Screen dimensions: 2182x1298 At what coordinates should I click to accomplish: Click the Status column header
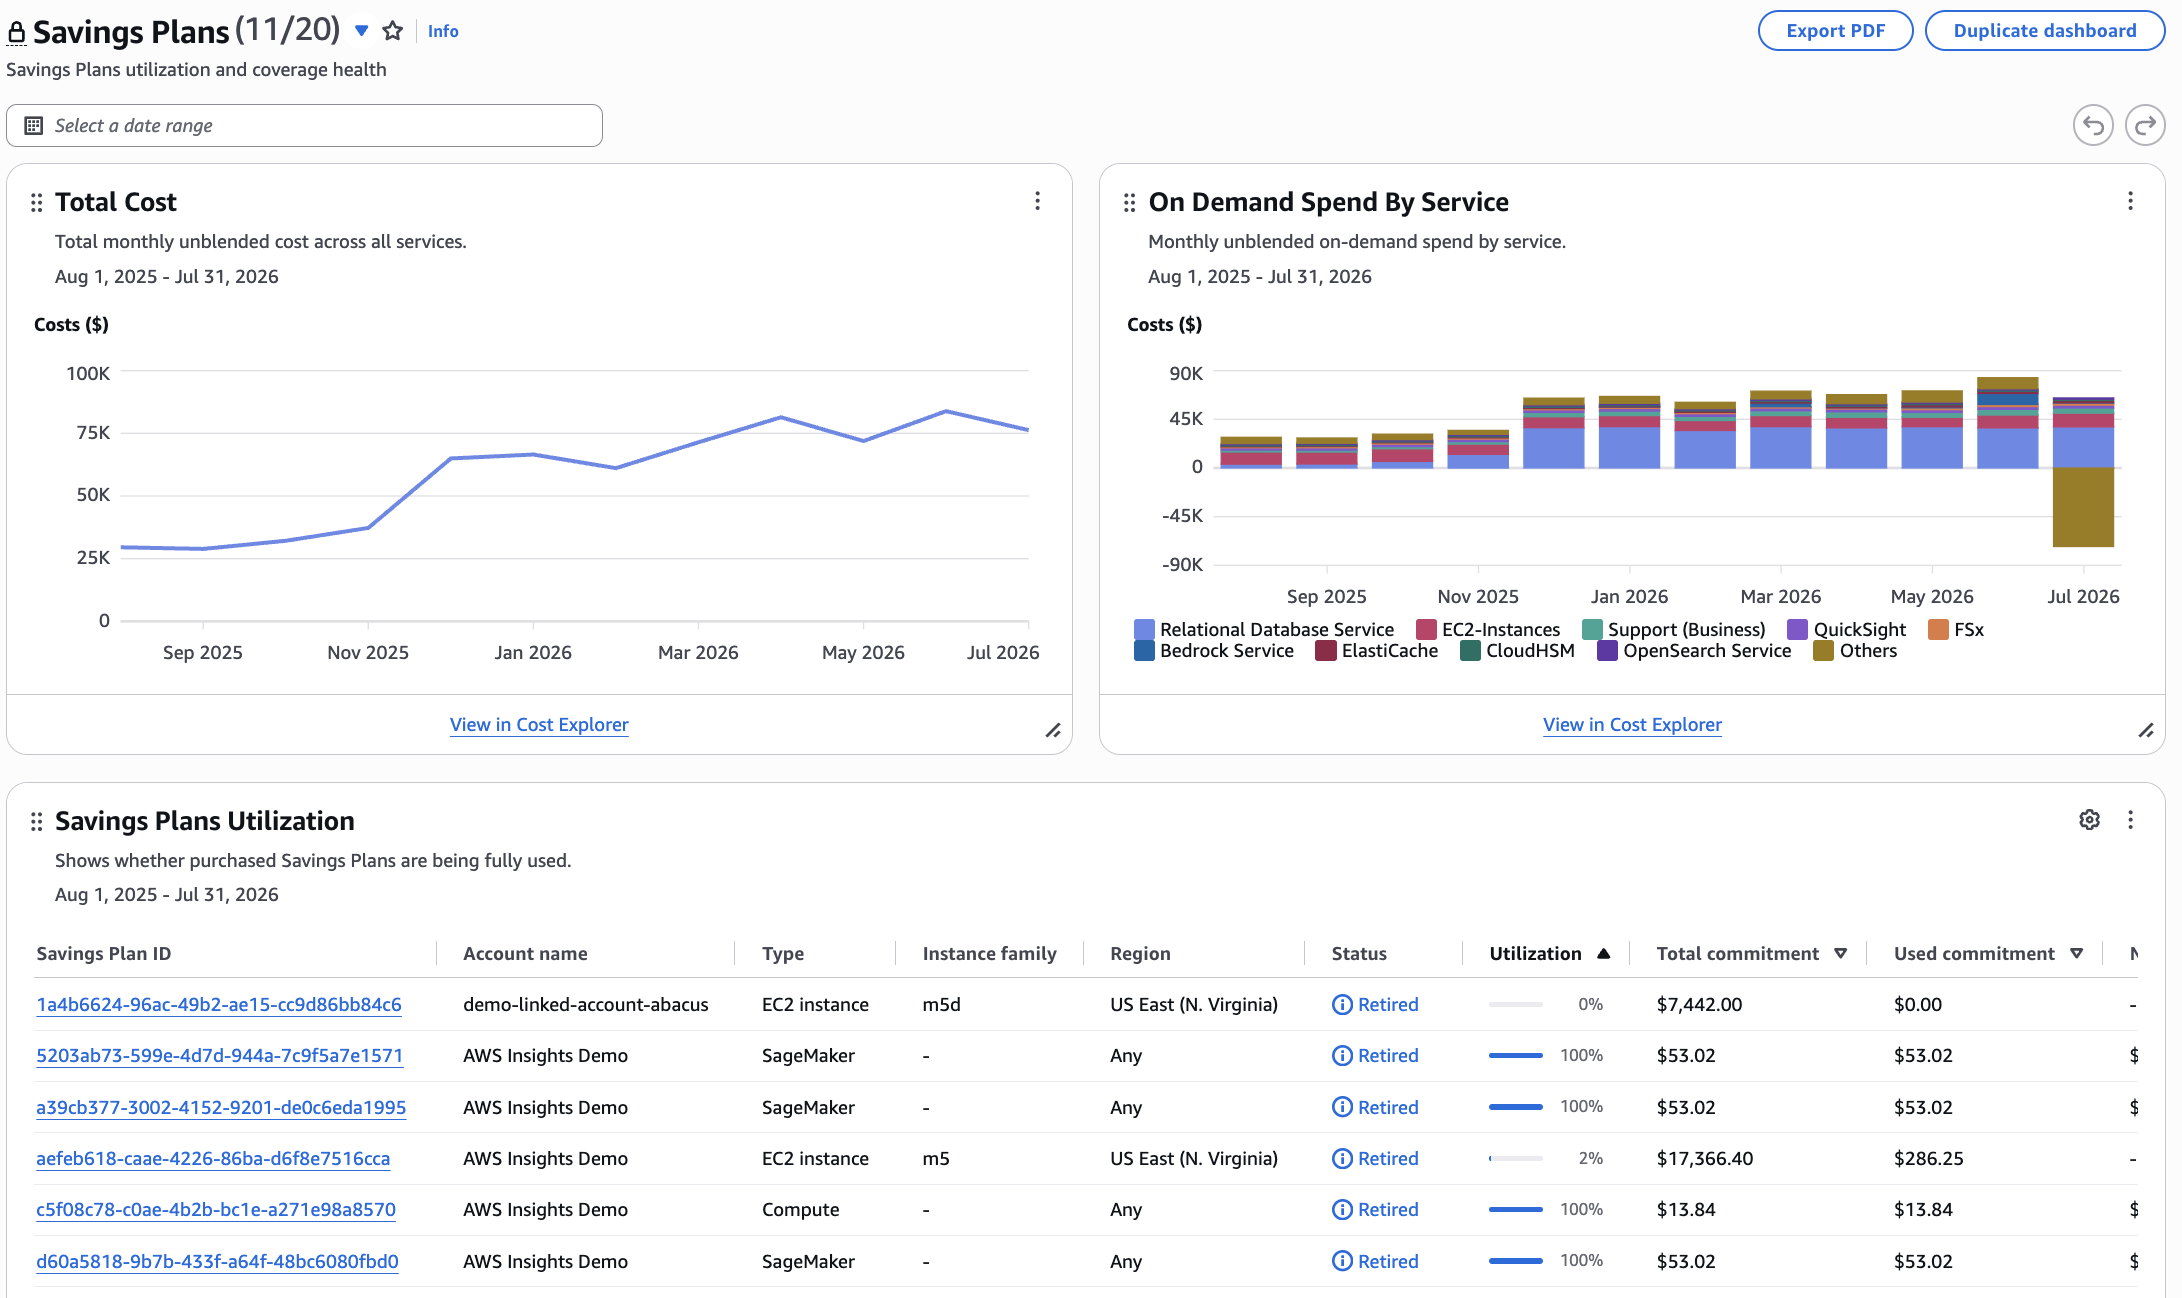coord(1359,953)
